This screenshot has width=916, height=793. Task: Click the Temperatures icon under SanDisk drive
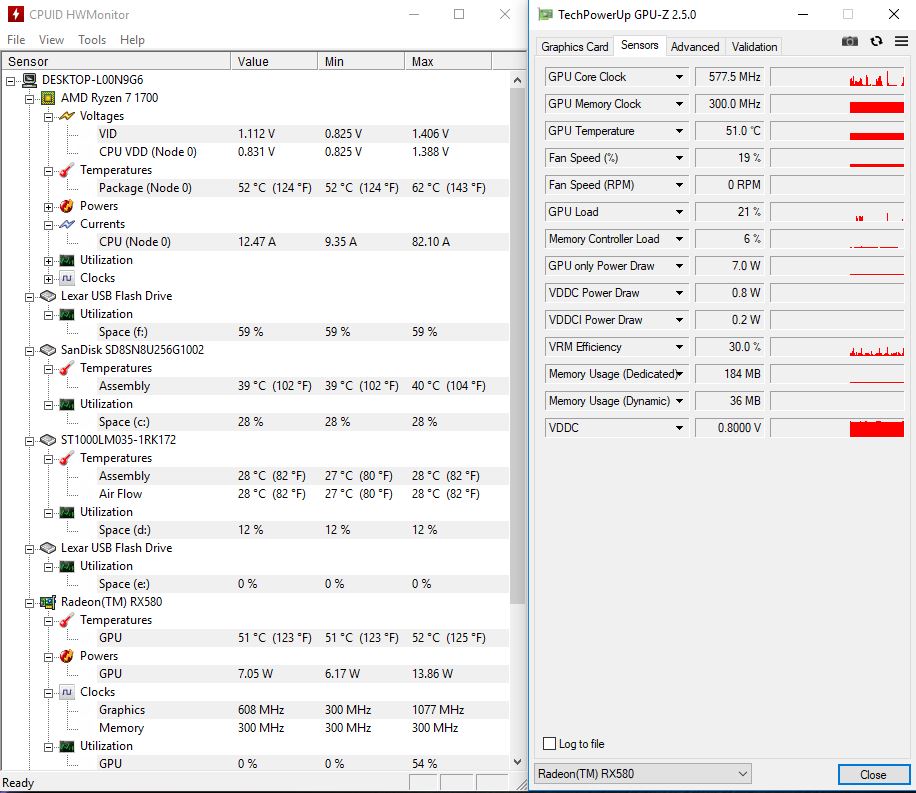pos(67,368)
